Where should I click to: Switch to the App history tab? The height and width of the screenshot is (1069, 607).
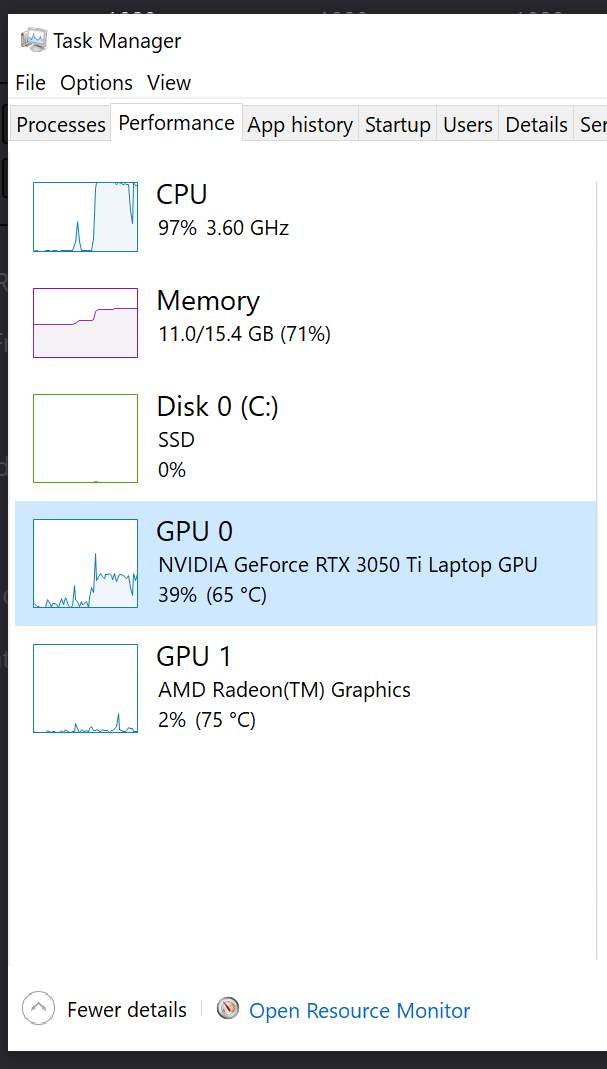300,125
